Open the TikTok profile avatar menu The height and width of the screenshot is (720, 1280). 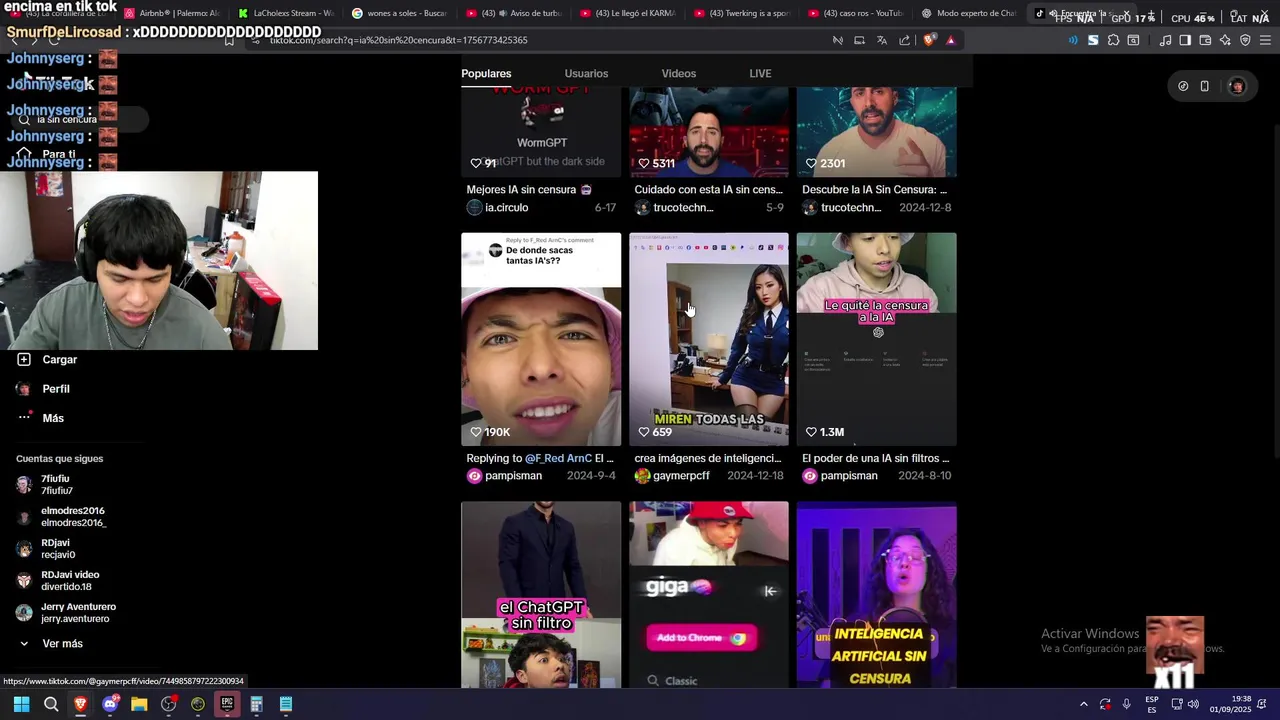(1237, 86)
